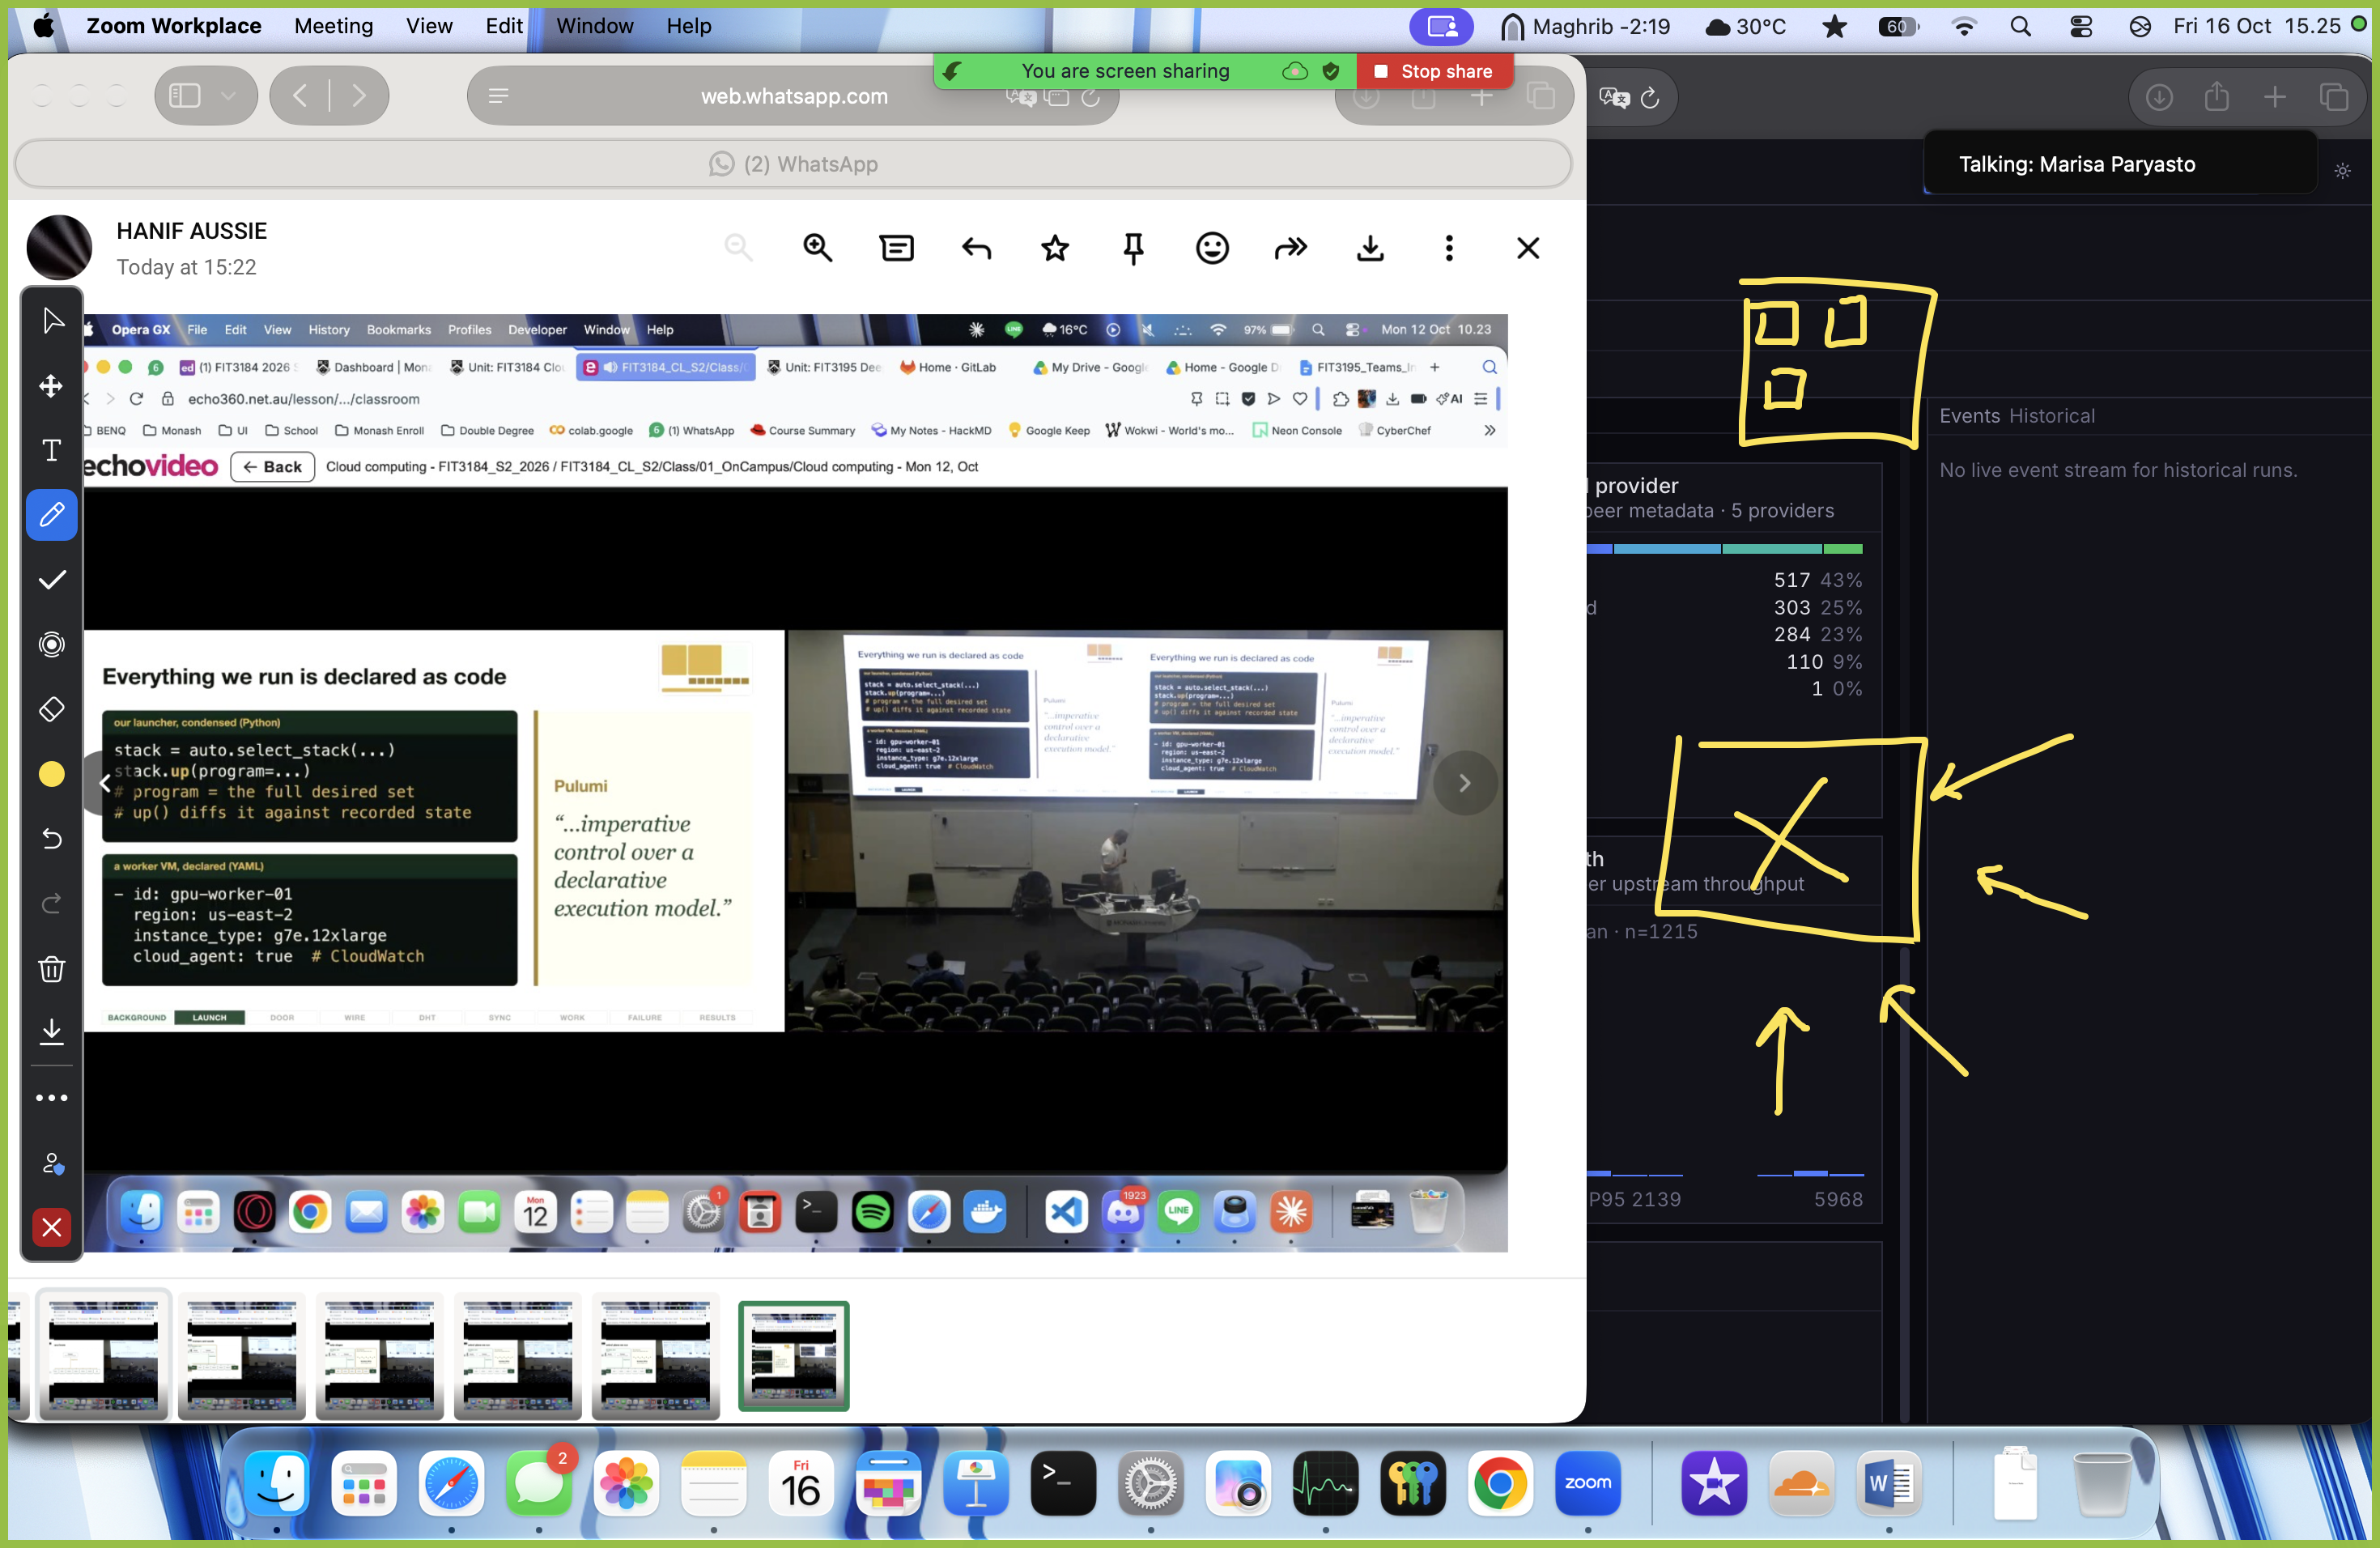The image size is (2380, 1548).
Task: Open the Events tab in background window
Action: click(x=1969, y=416)
